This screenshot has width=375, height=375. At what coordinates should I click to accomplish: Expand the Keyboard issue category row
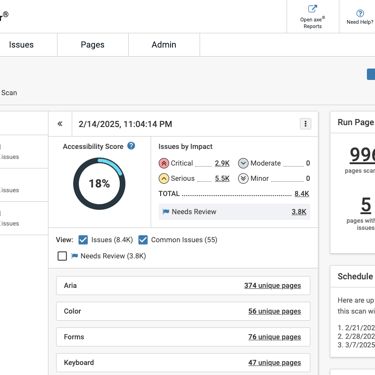183,363
